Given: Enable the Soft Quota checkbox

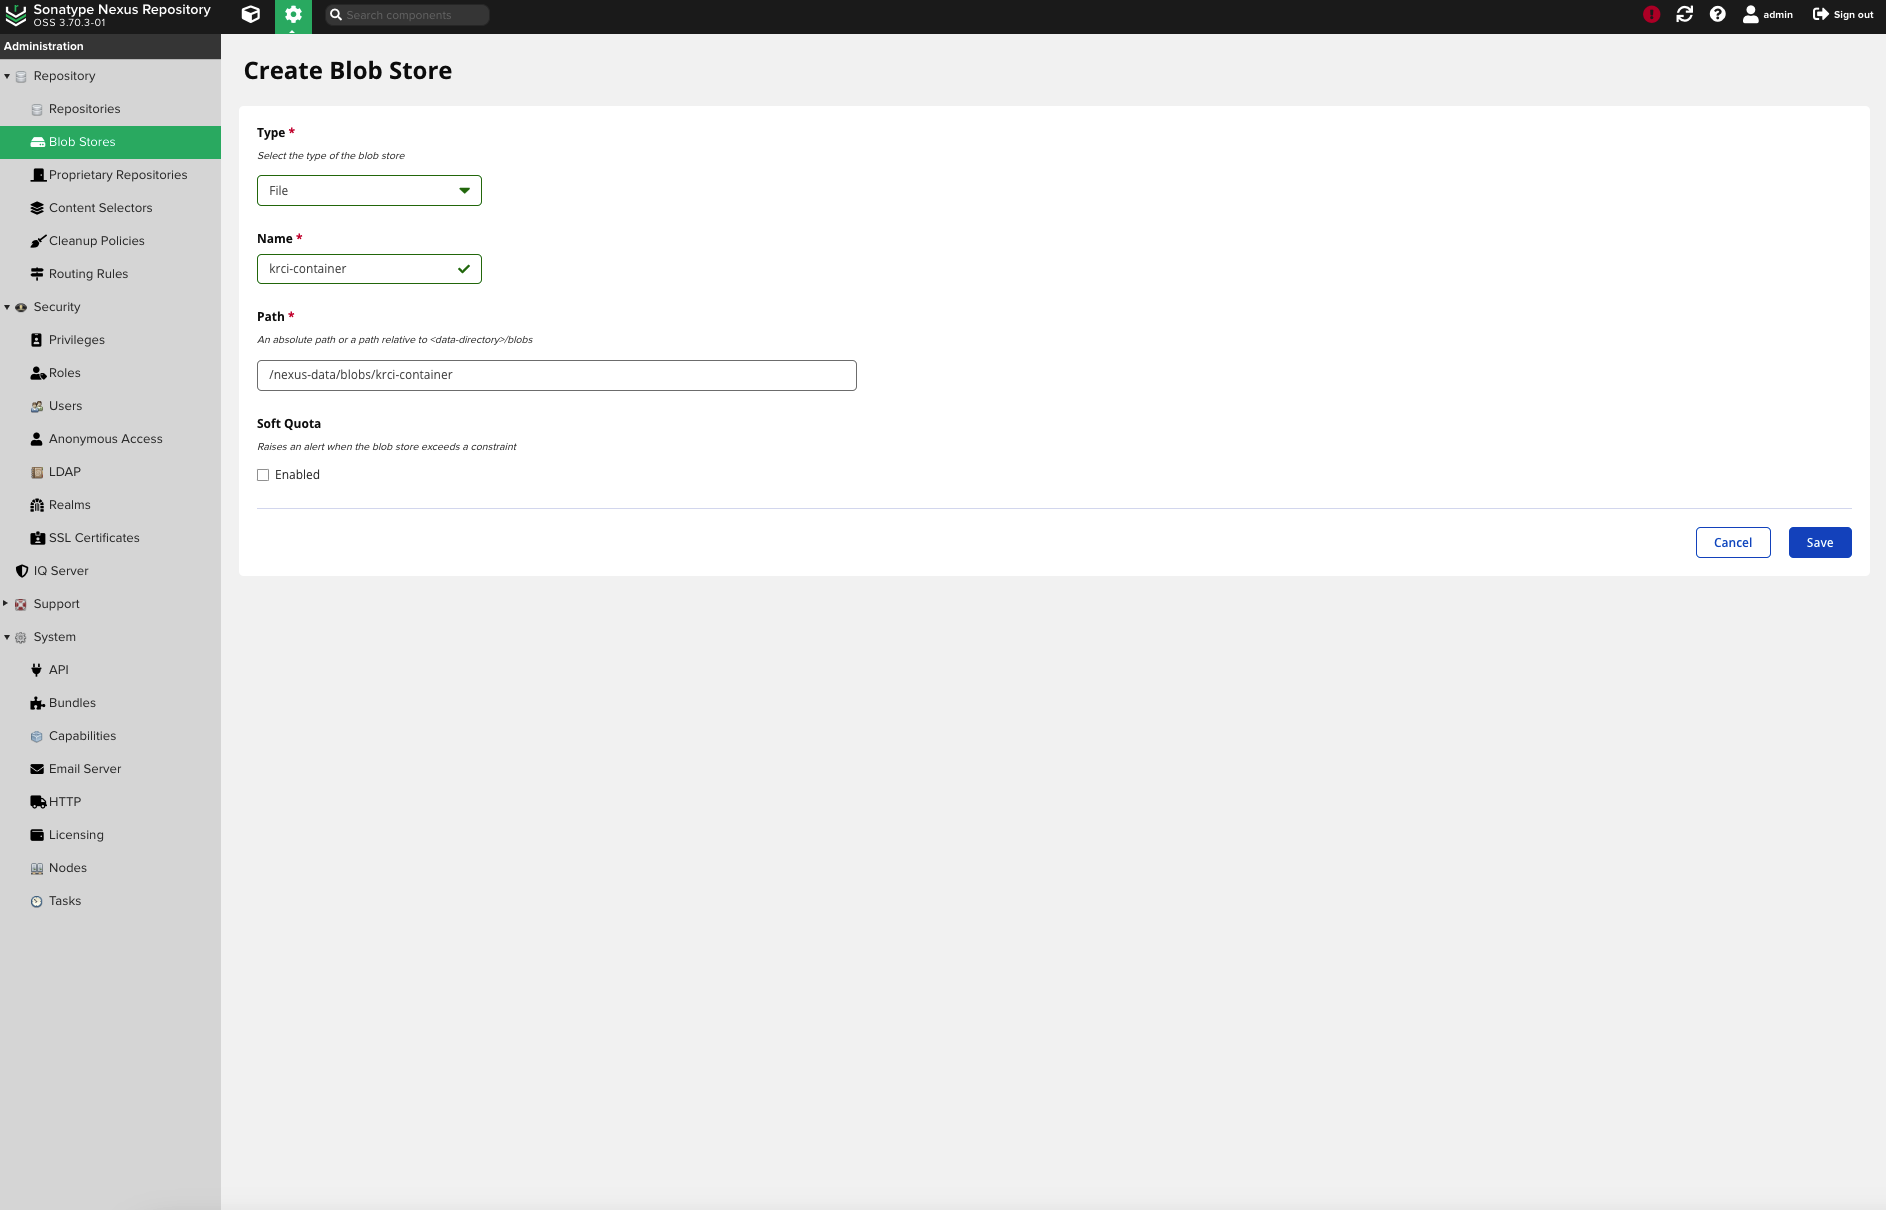Looking at the screenshot, I should (263, 474).
